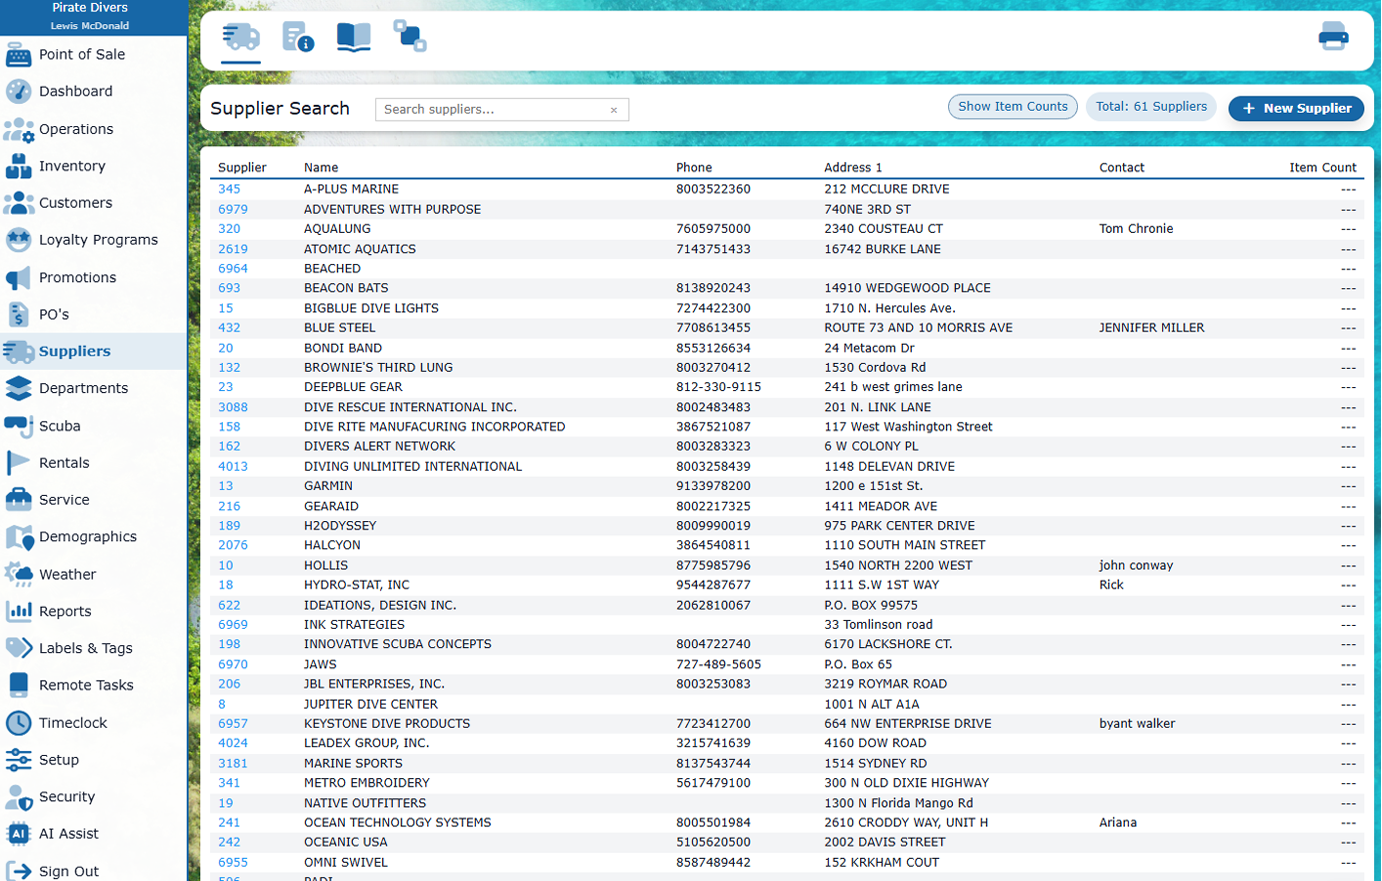Viewport: 1382px width, 881px height.
Task: Click the Security user shield icon
Action: (x=18, y=797)
